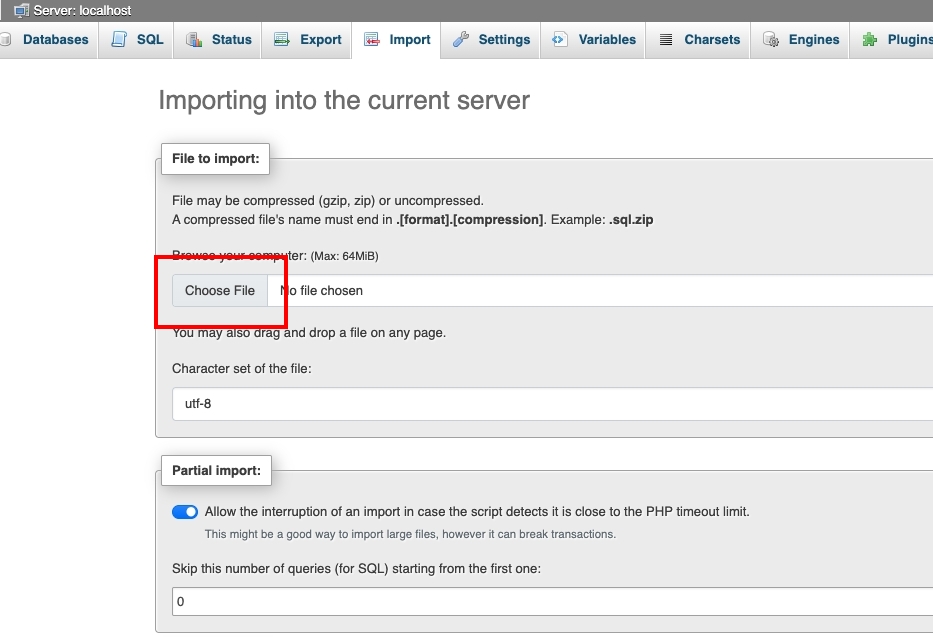Click 'Skip this number of queries' label
This screenshot has width=933, height=637.
click(356, 569)
